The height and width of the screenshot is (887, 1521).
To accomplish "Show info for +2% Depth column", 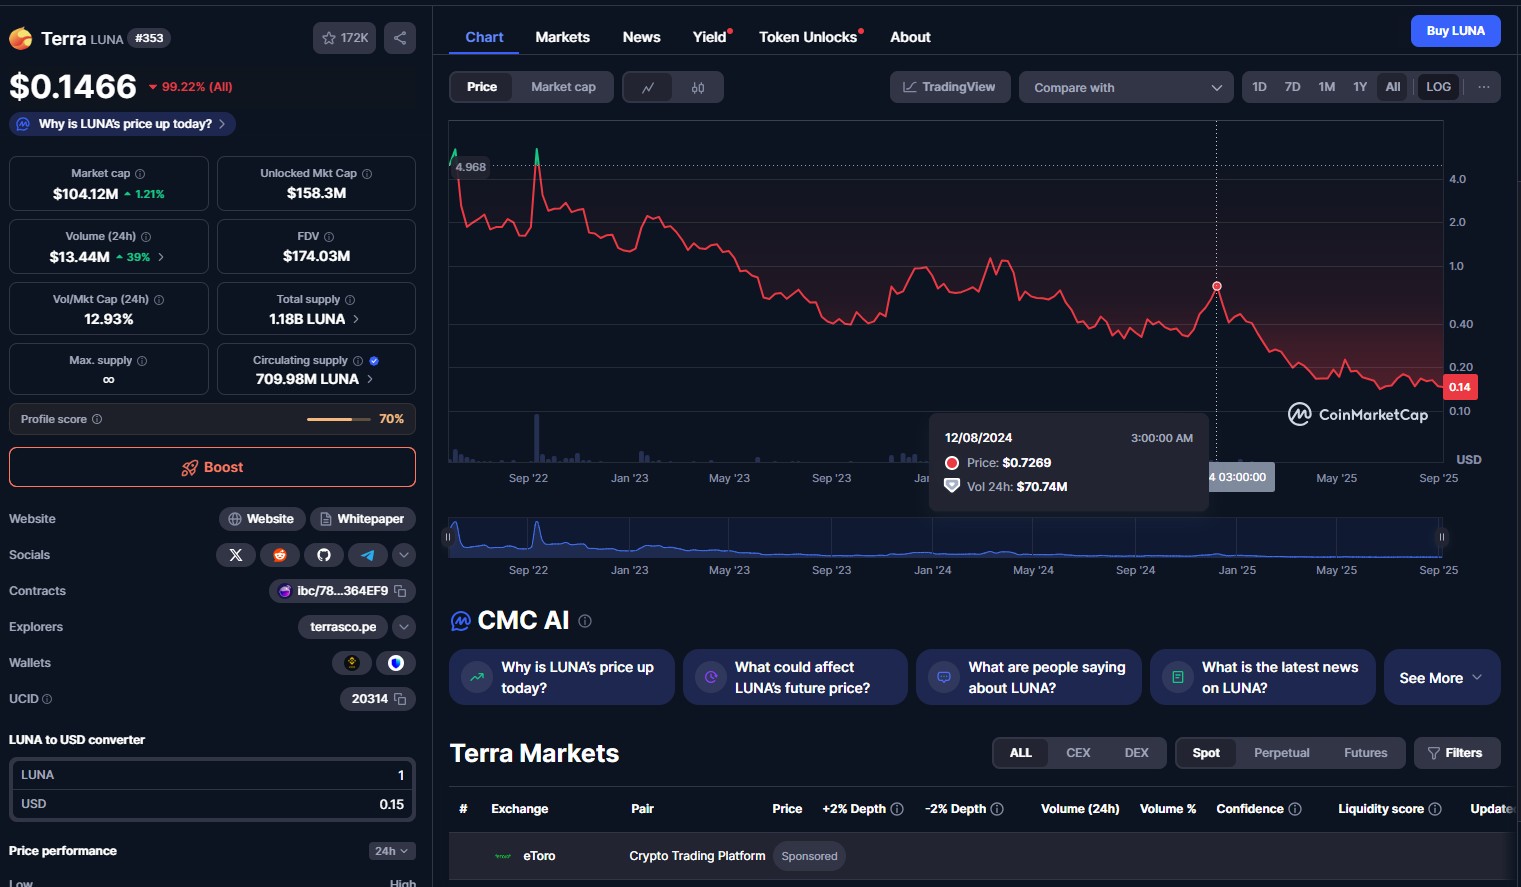I will click(897, 809).
